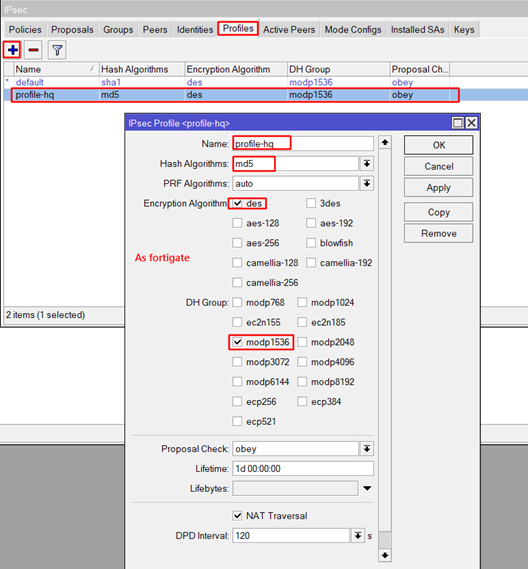Open Proposal Check dropdown arrow
This screenshot has width=528, height=569.
pyautogui.click(x=367, y=449)
